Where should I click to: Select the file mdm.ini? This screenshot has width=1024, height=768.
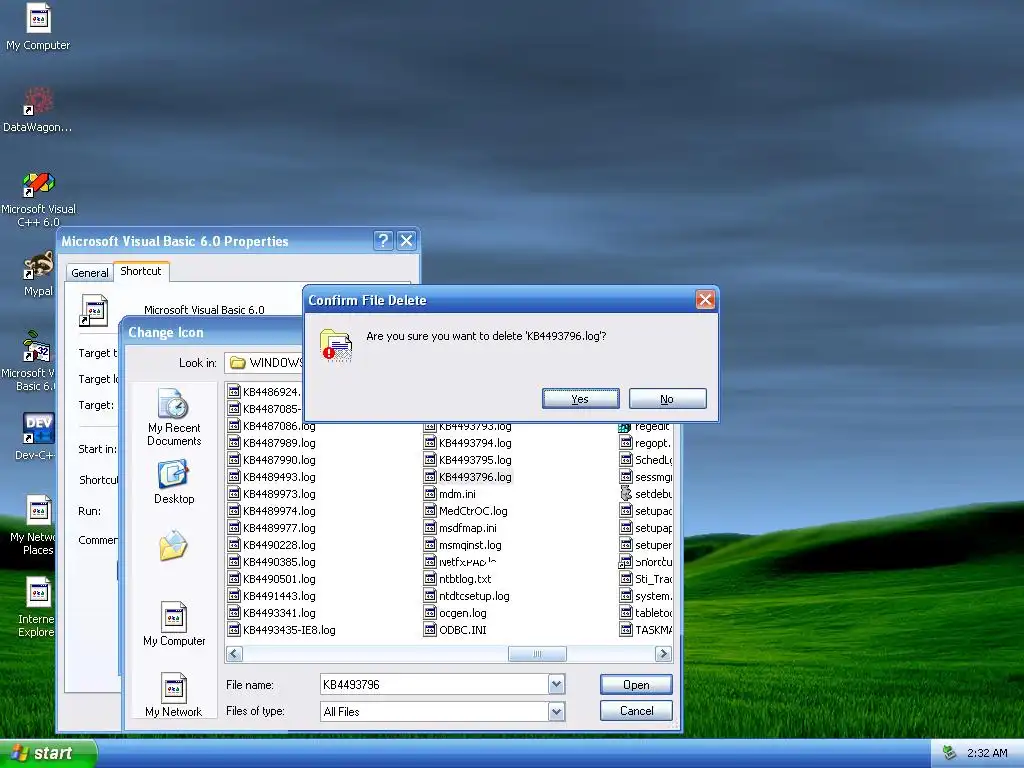tap(450, 494)
